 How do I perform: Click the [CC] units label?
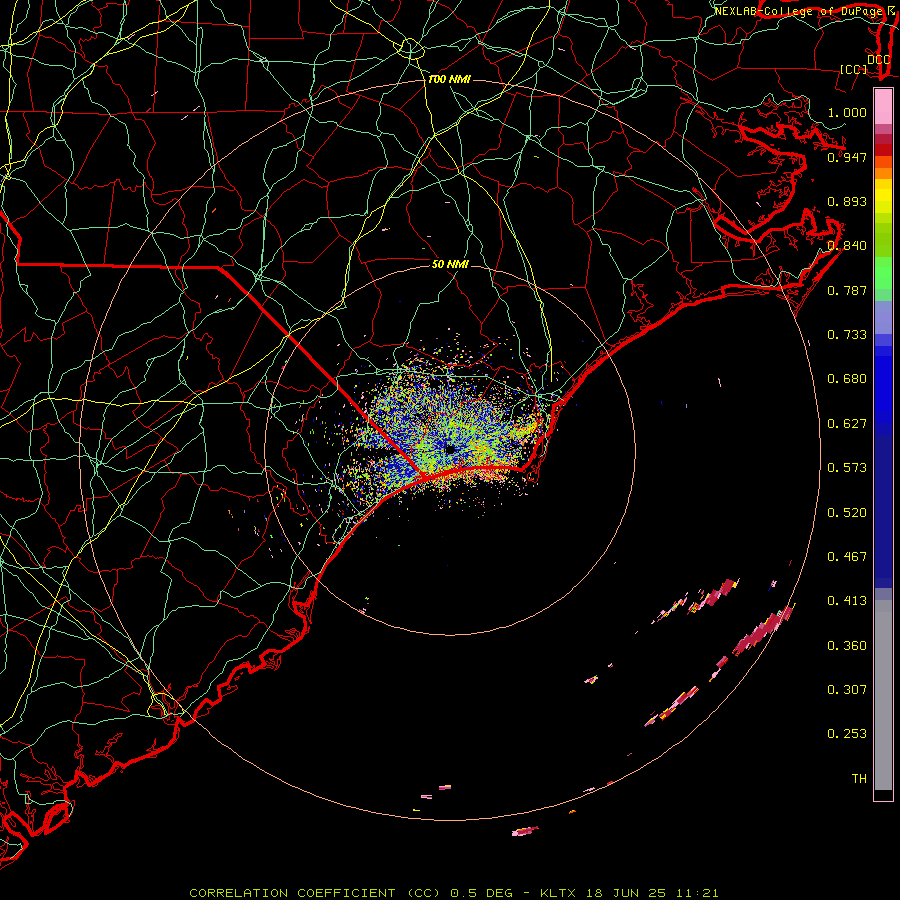coord(853,69)
